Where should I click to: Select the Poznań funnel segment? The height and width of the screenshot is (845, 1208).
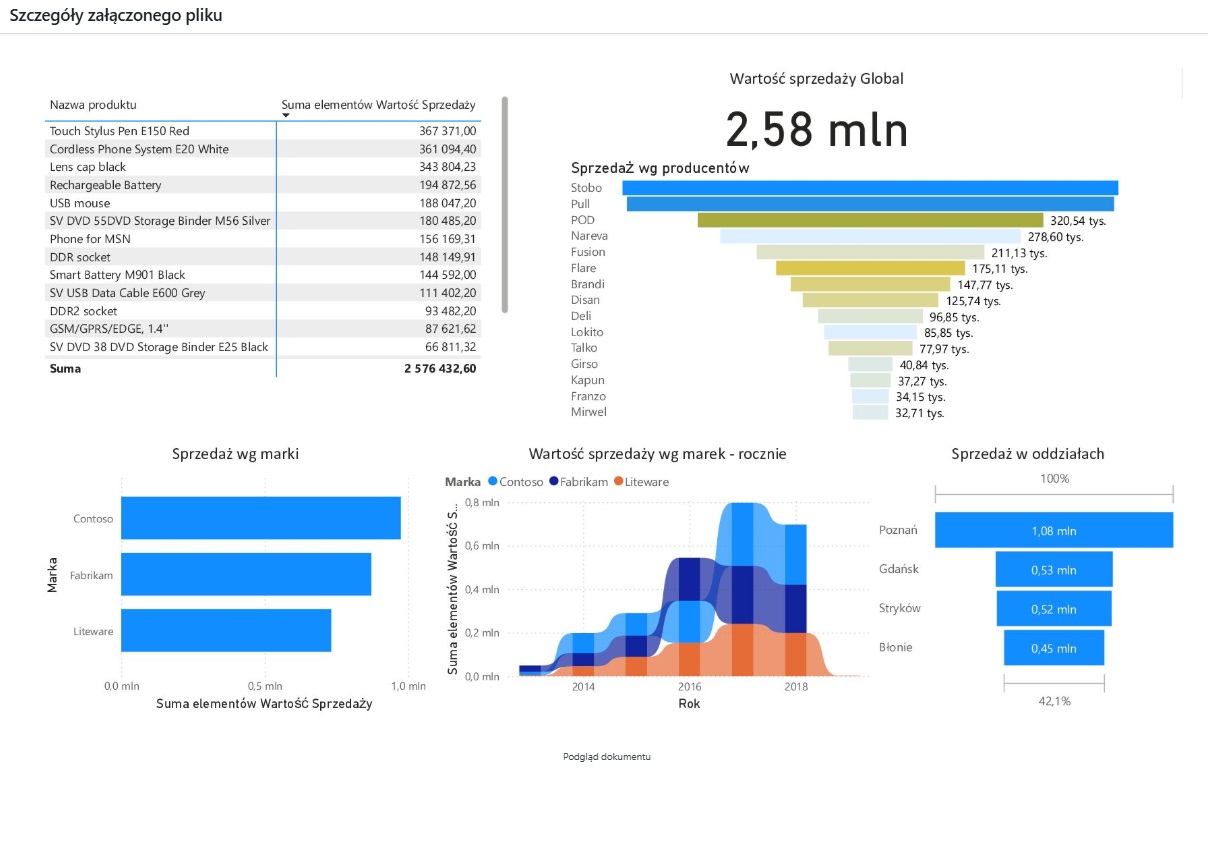coord(1053,530)
